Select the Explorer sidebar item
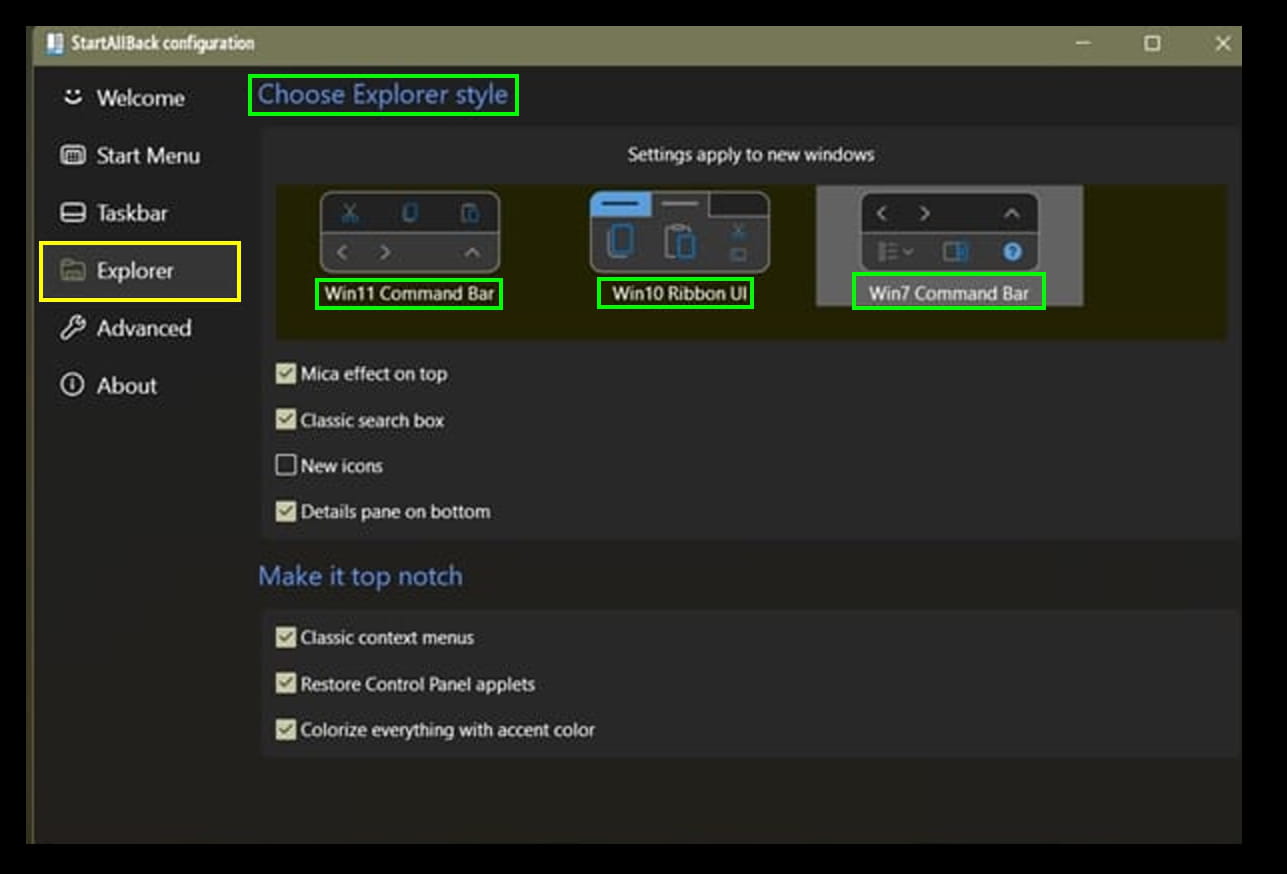 [140, 271]
